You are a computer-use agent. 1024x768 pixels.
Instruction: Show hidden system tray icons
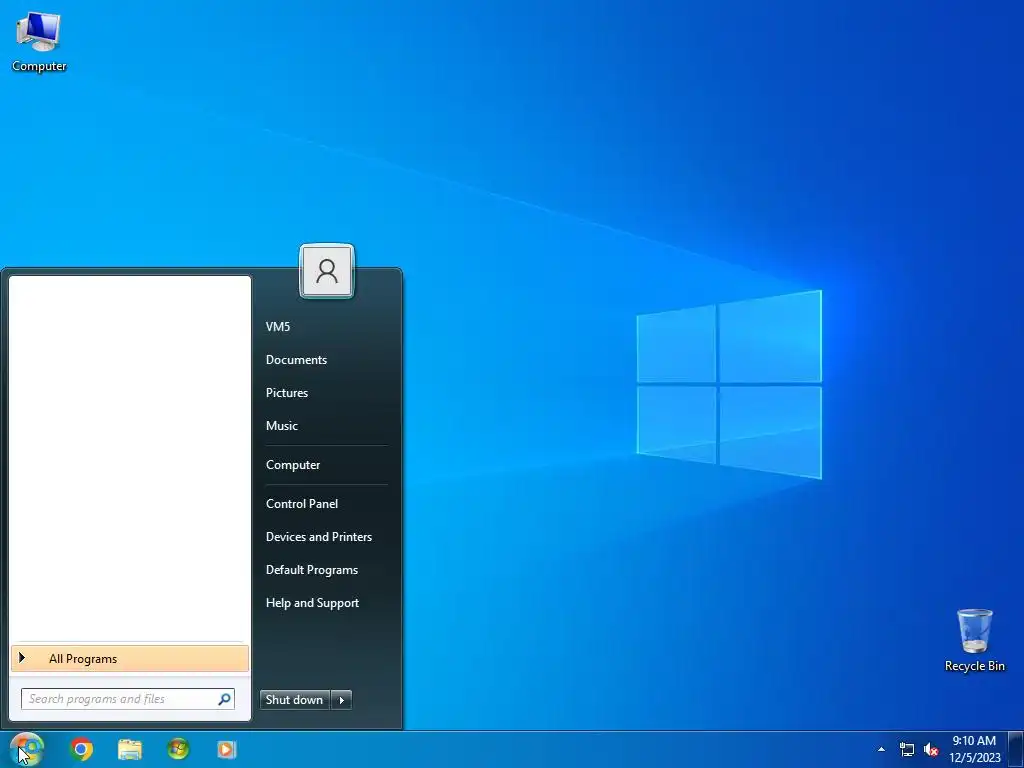[x=882, y=749]
